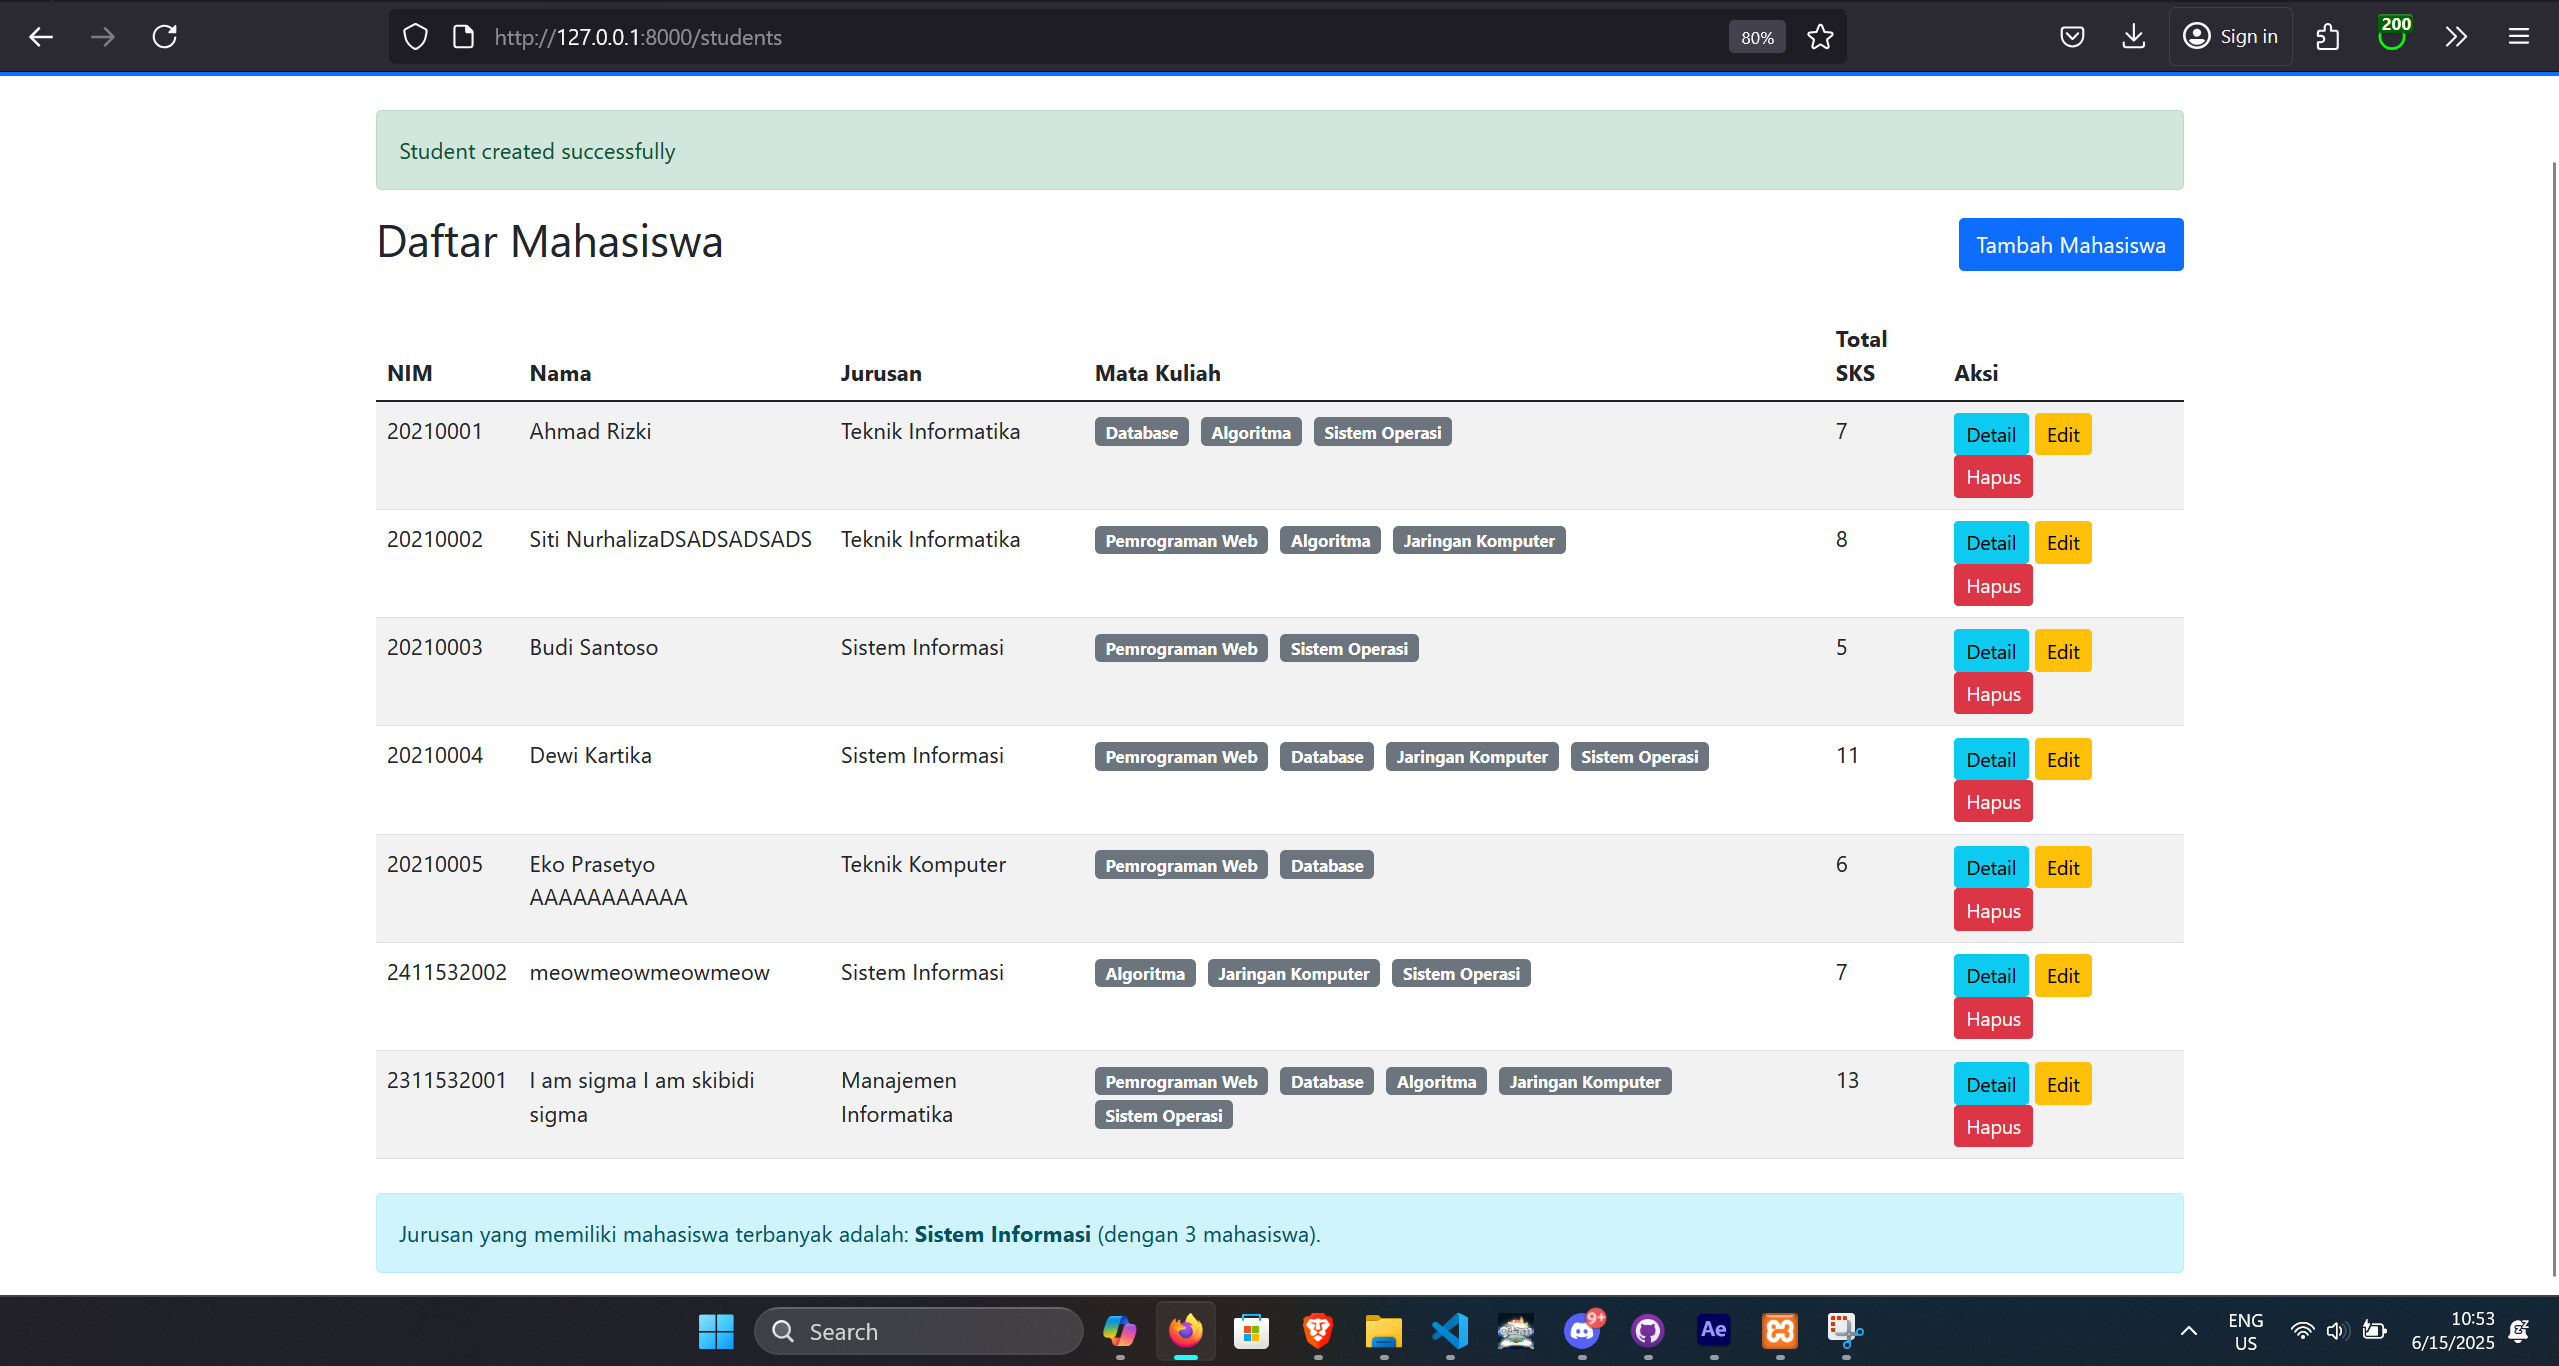This screenshot has width=2559, height=1366.
Task: Click the Save to Pocket icon
Action: 2072,37
